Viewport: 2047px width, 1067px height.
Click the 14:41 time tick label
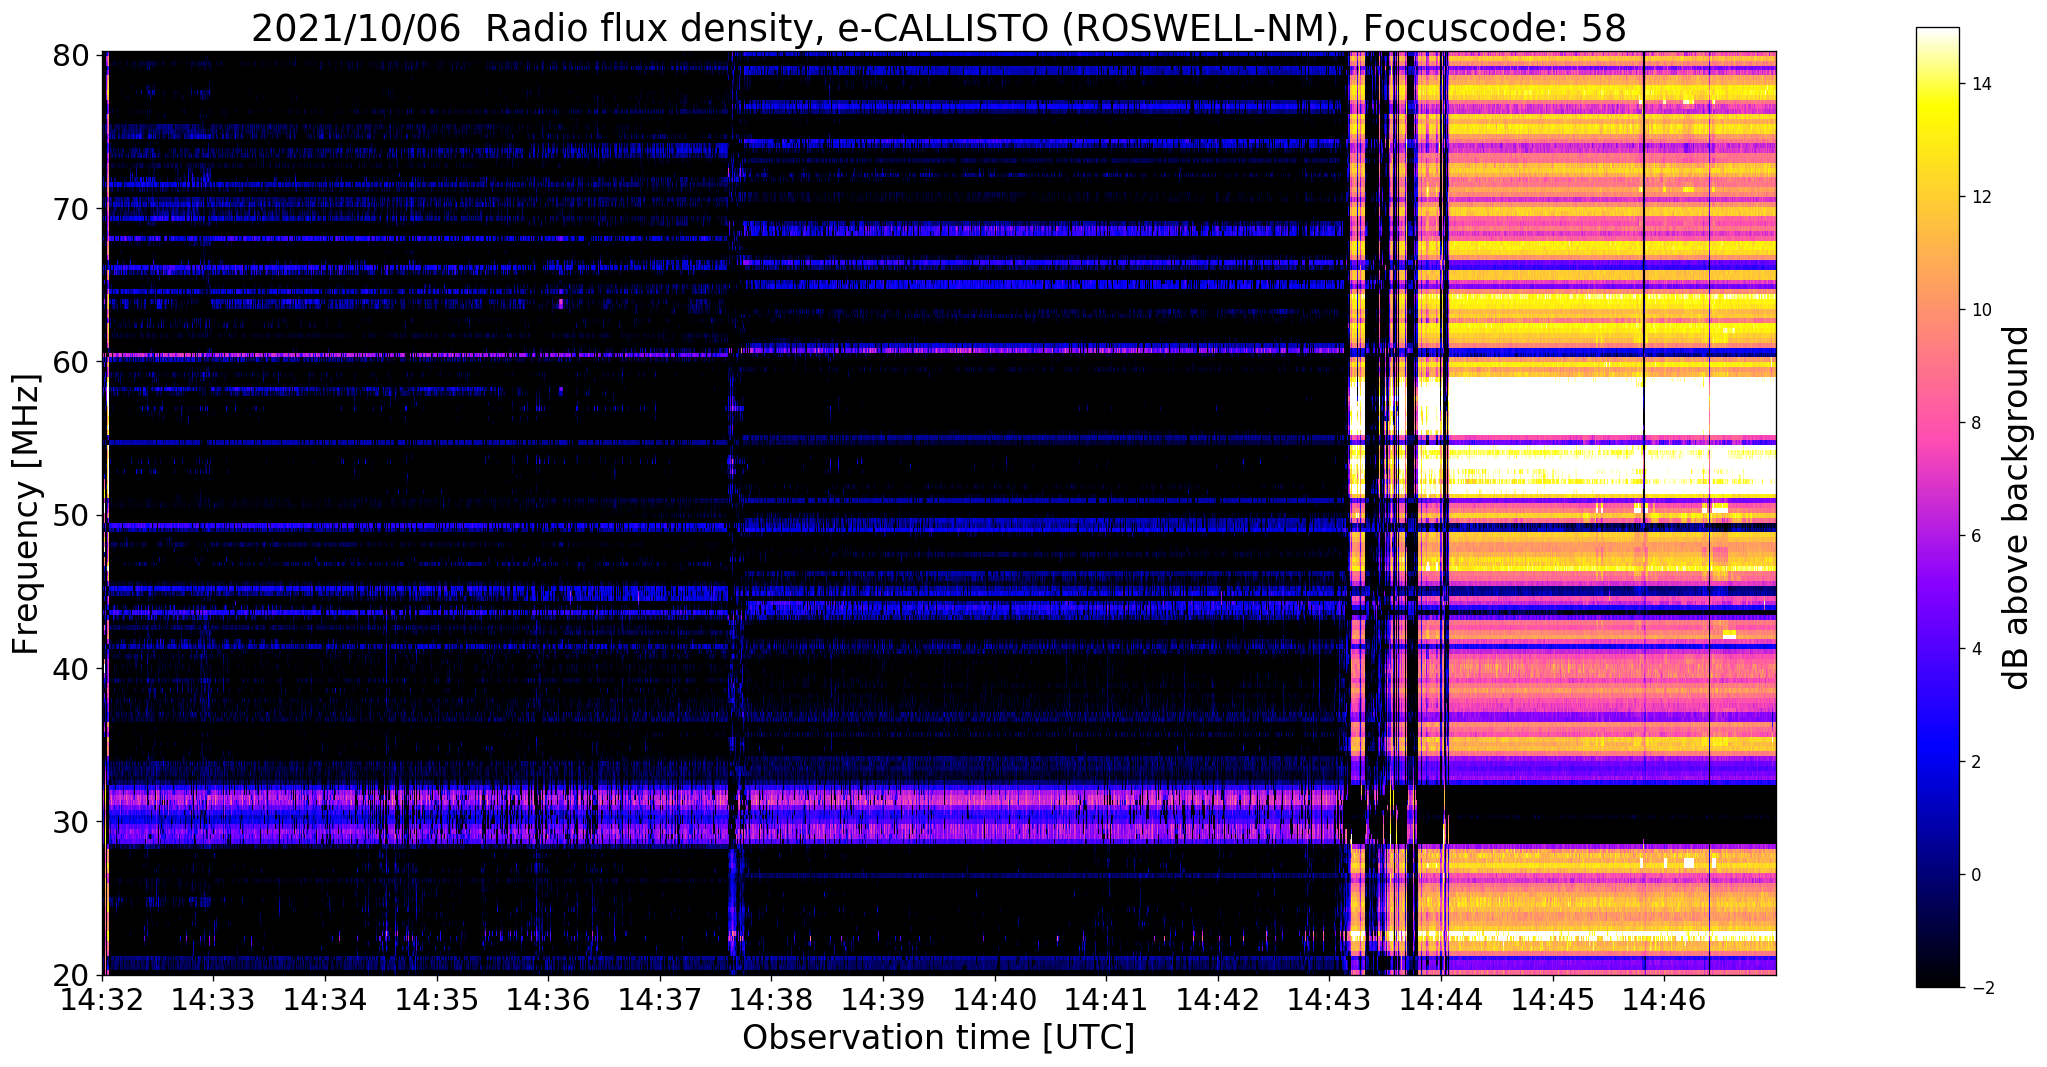(x=1106, y=998)
